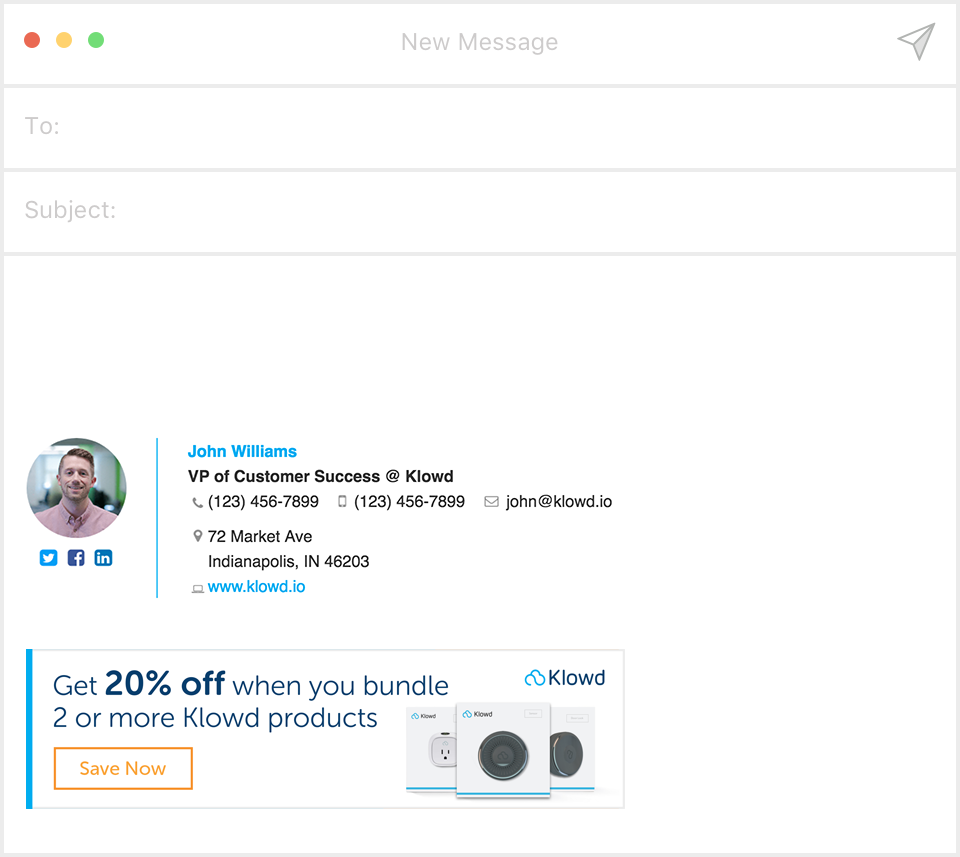Click the office phone handset icon
This screenshot has height=857, width=960.
pos(197,503)
